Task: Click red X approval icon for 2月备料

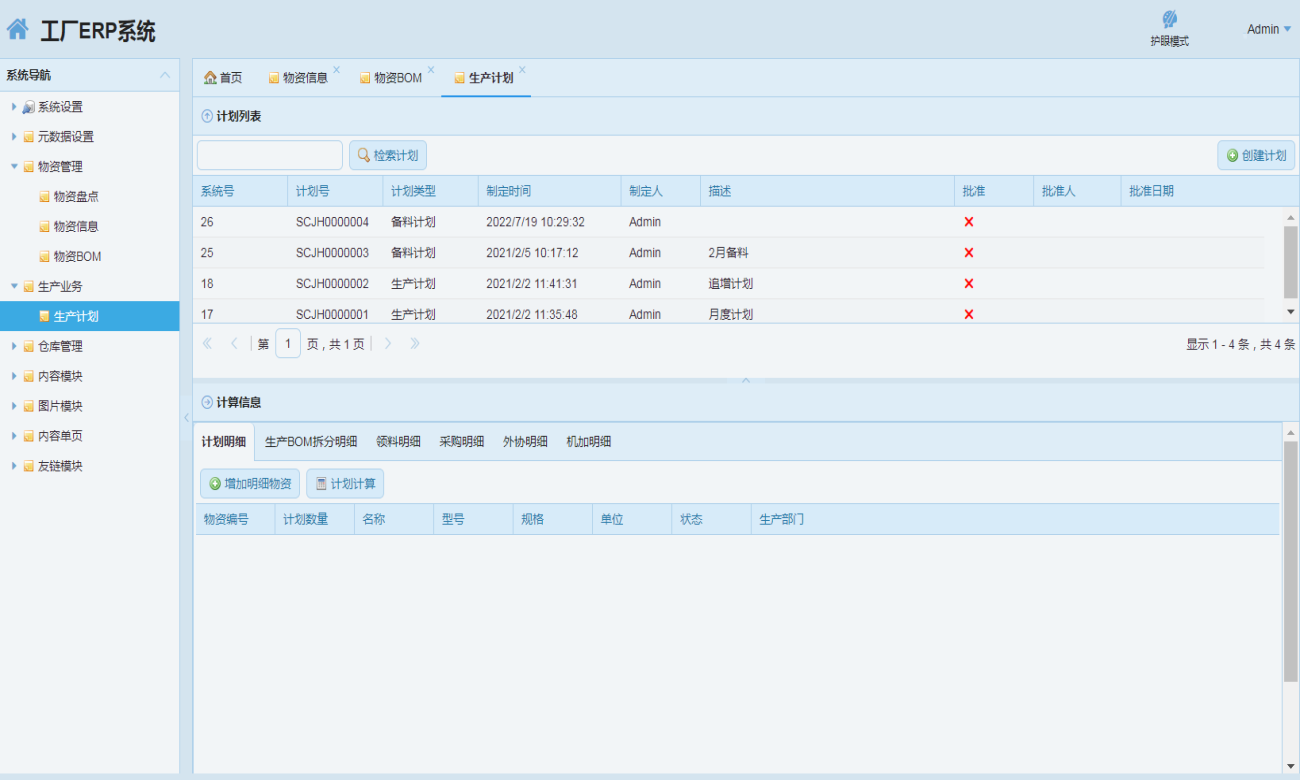Action: click(968, 253)
